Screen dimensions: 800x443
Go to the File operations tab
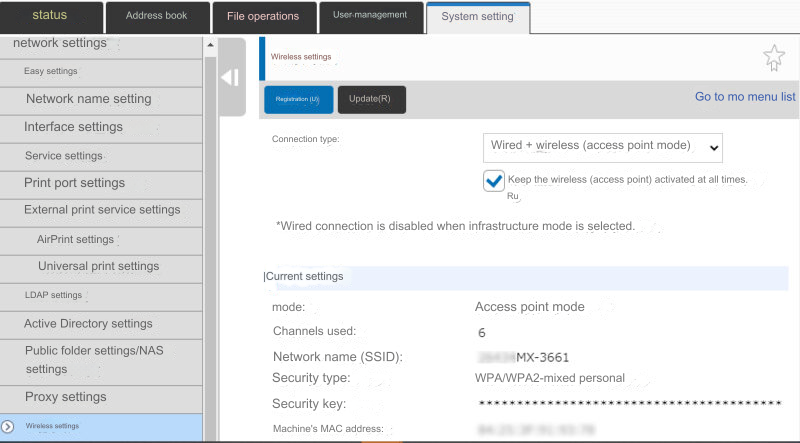pos(263,16)
